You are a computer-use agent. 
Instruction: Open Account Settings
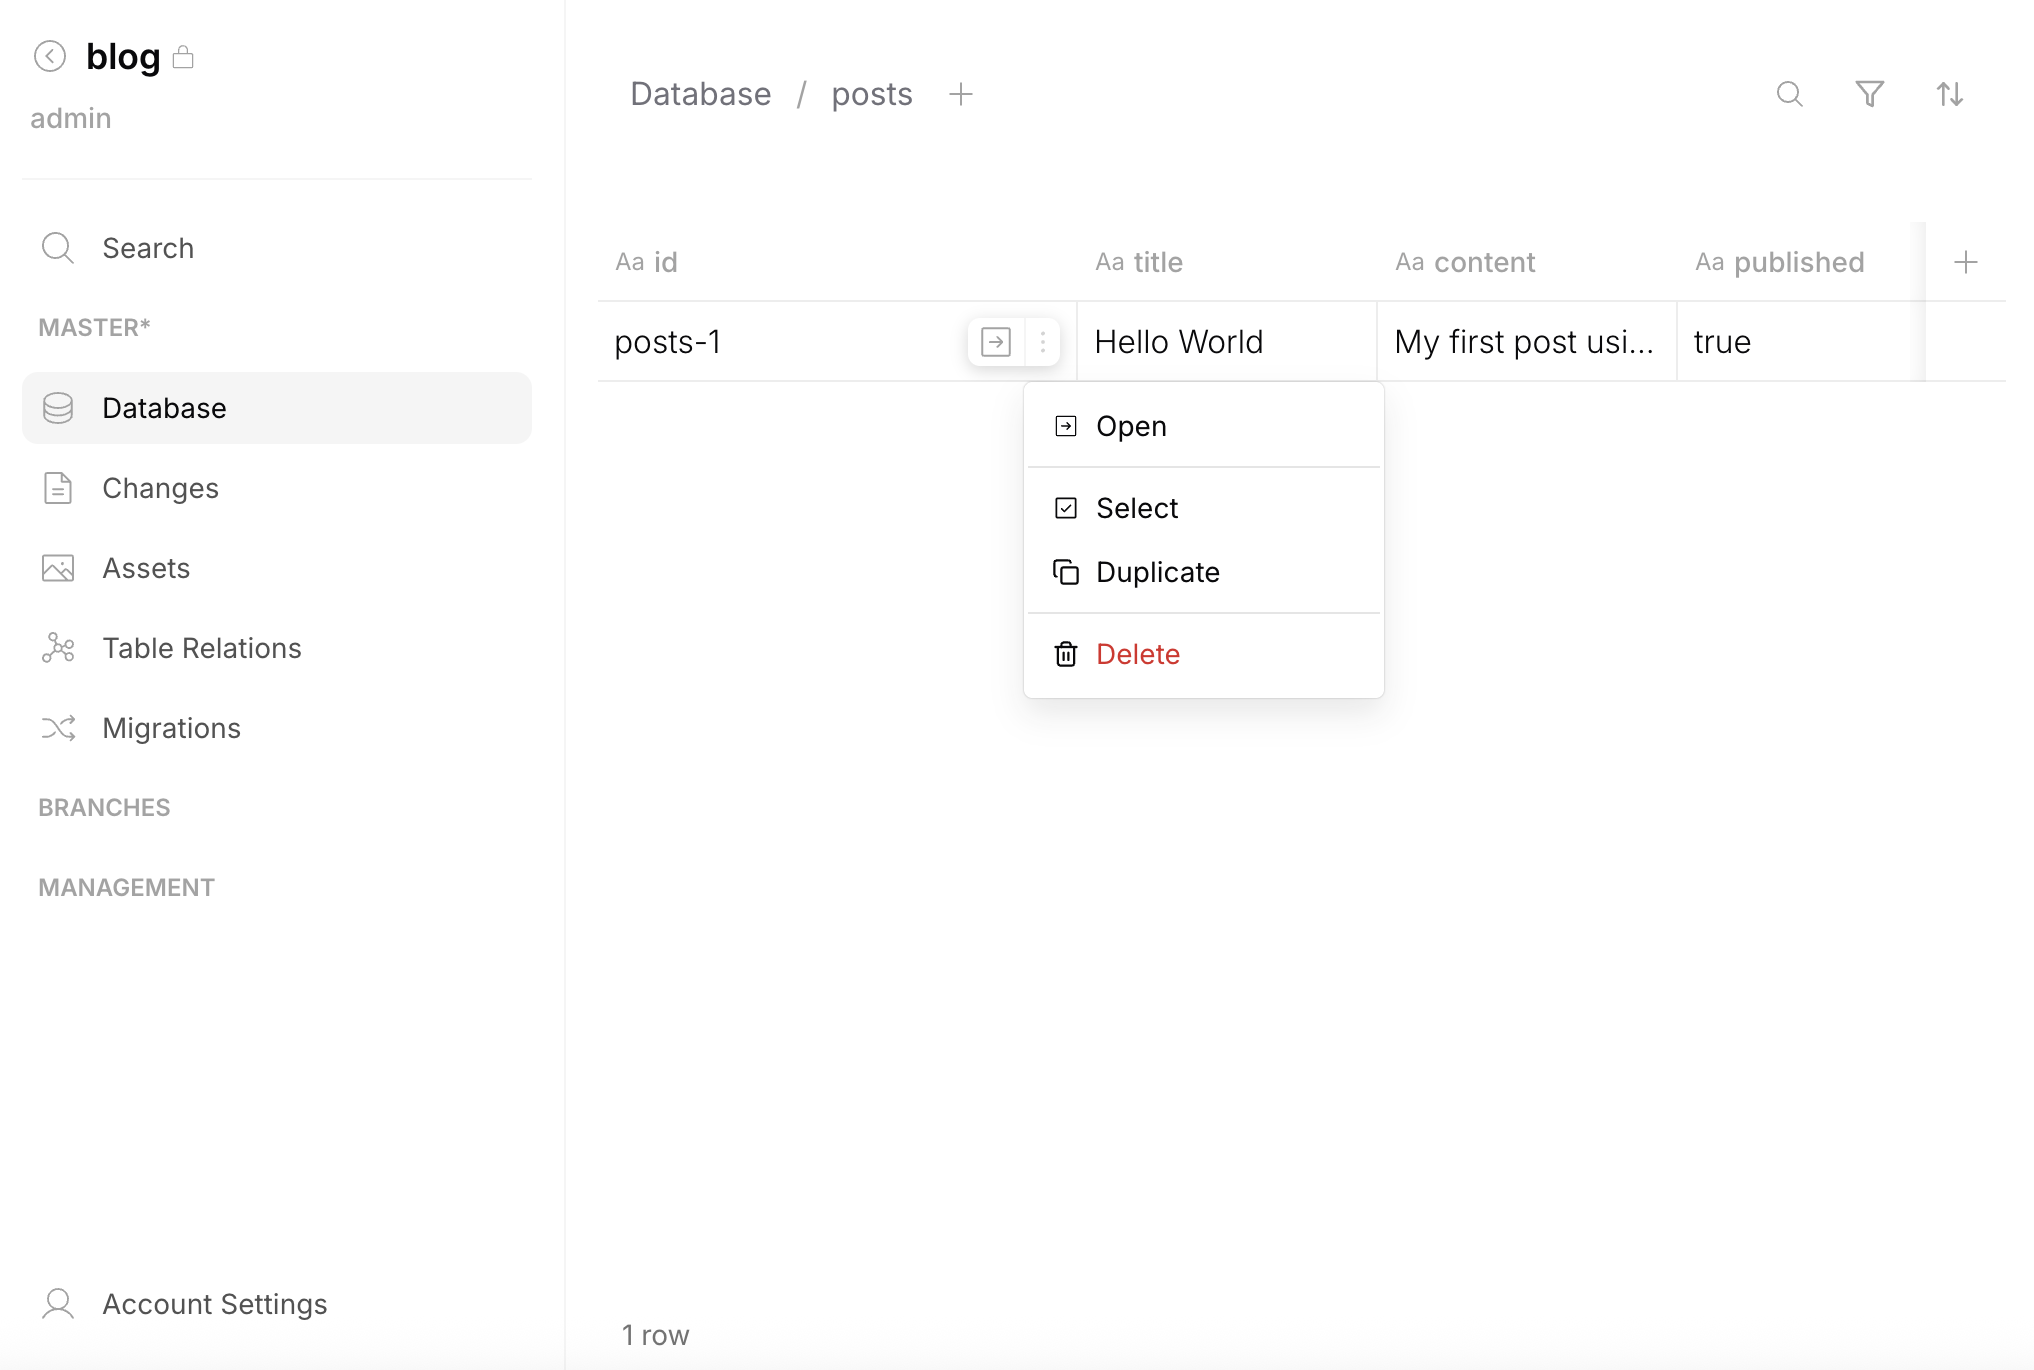click(214, 1304)
